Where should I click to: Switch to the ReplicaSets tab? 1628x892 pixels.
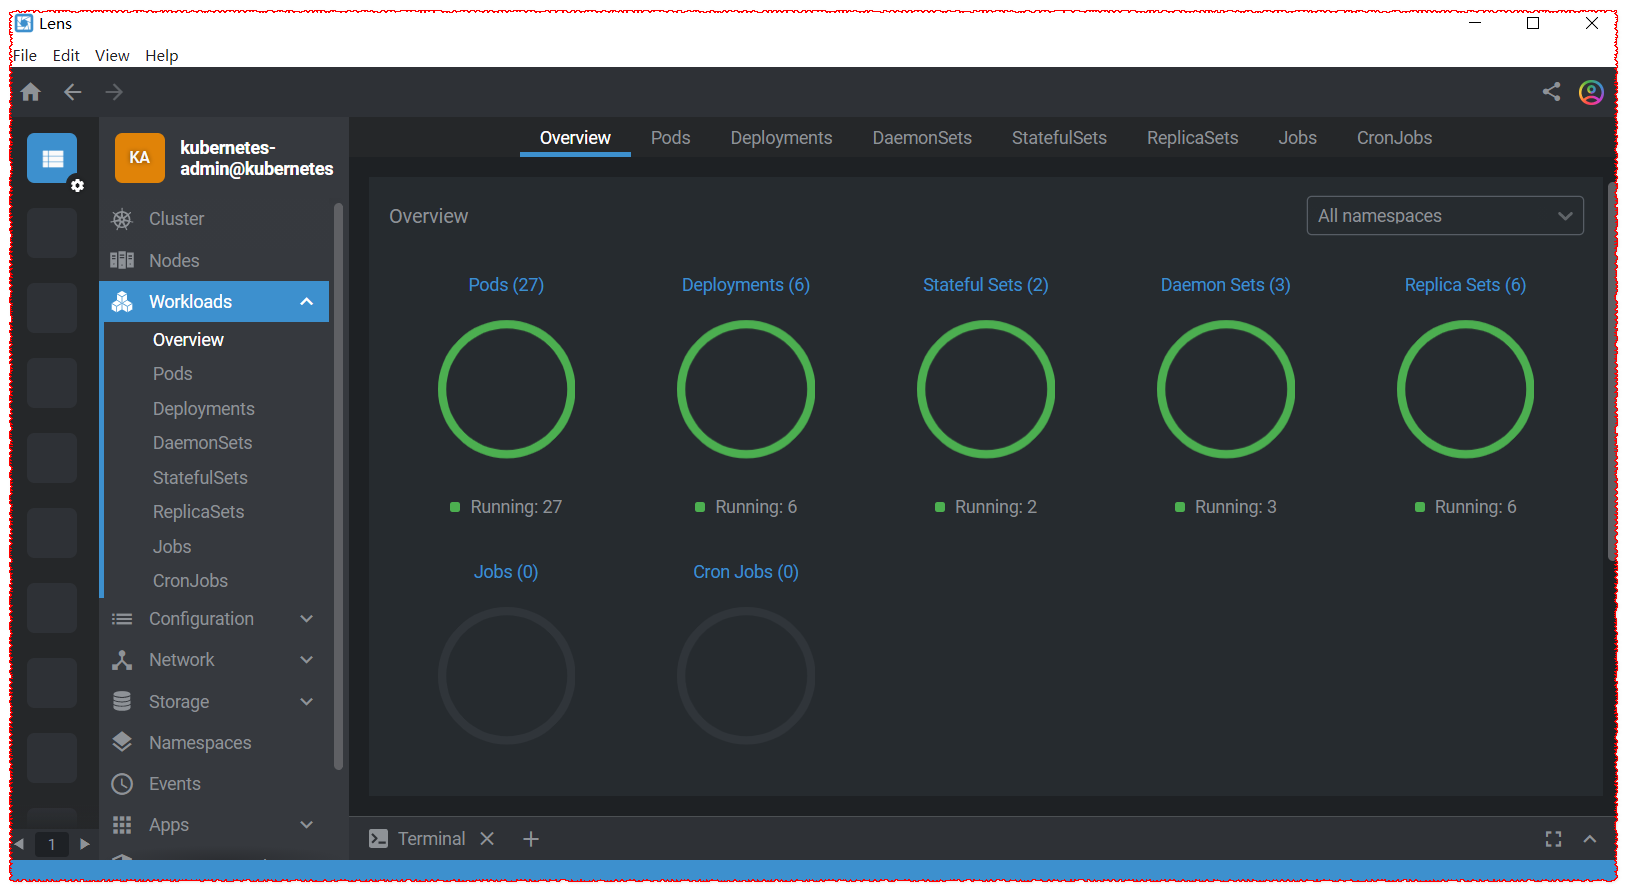(1192, 138)
